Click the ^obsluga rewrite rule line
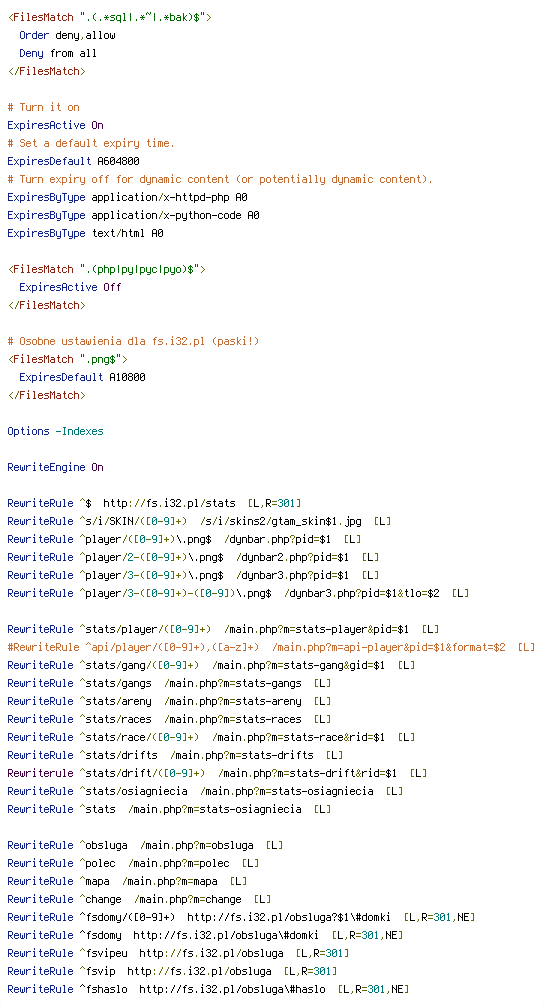Image resolution: width=544 pixels, height=1006 pixels. [x=146, y=845]
